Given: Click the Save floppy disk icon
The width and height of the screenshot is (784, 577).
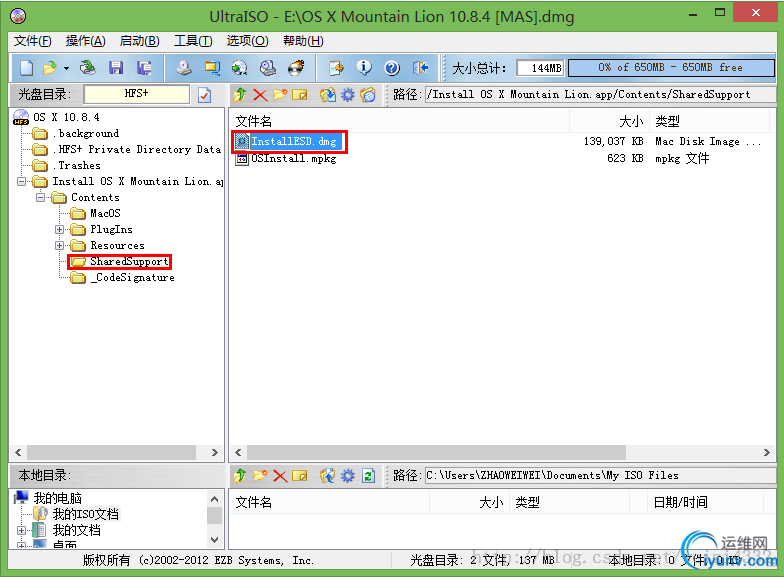Looking at the screenshot, I should [116, 68].
